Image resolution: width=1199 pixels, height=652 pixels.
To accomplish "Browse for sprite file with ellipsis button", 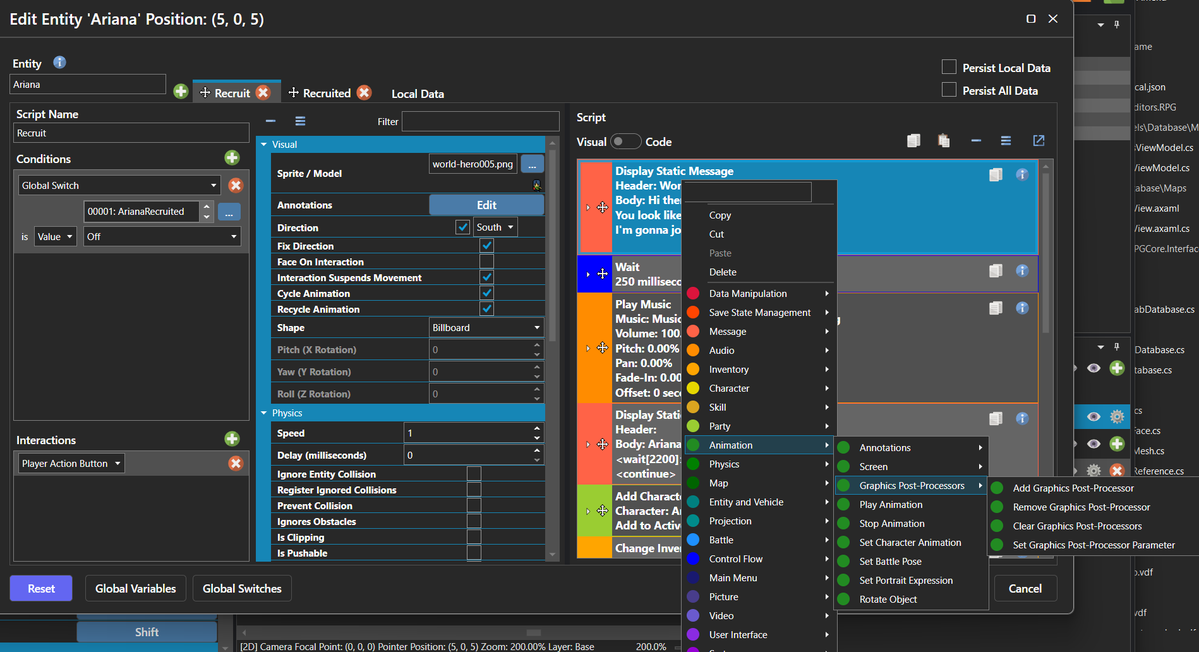I will pyautogui.click(x=532, y=164).
